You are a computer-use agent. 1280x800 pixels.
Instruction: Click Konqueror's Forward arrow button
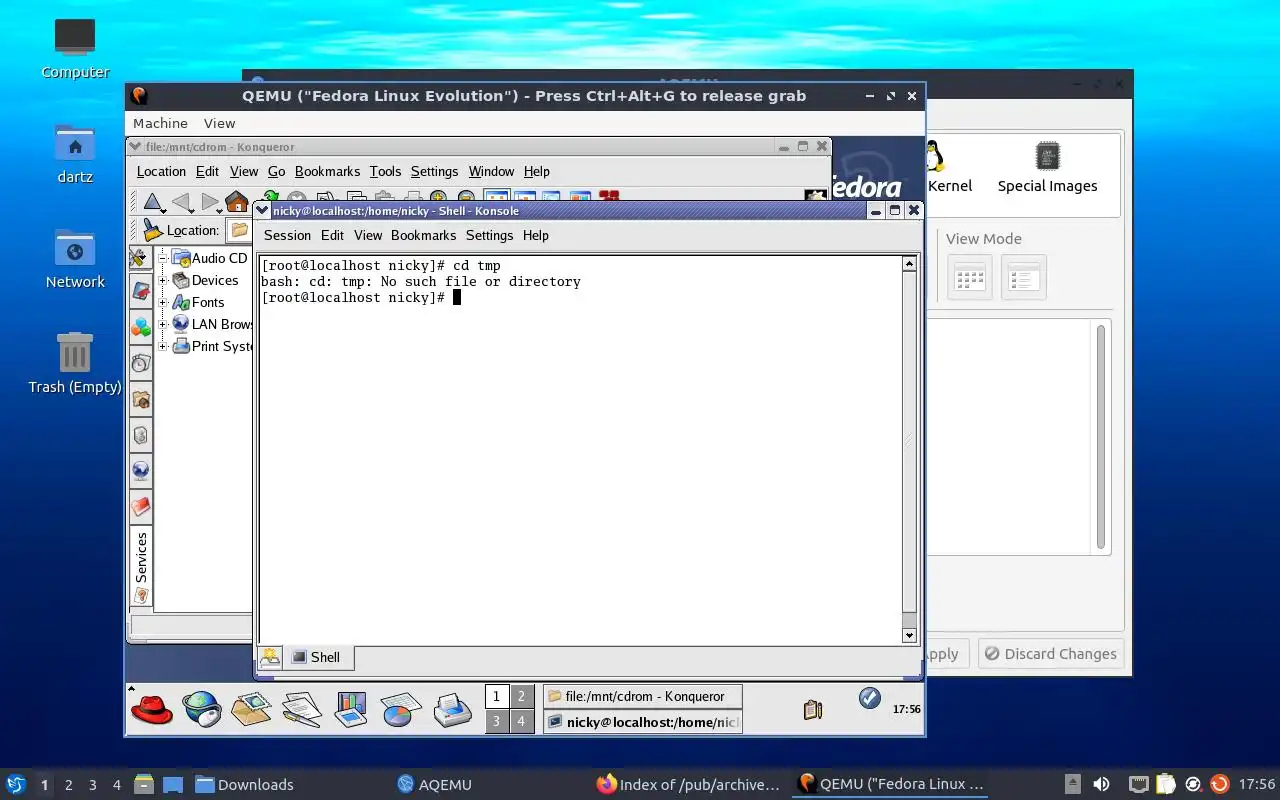[x=209, y=202]
